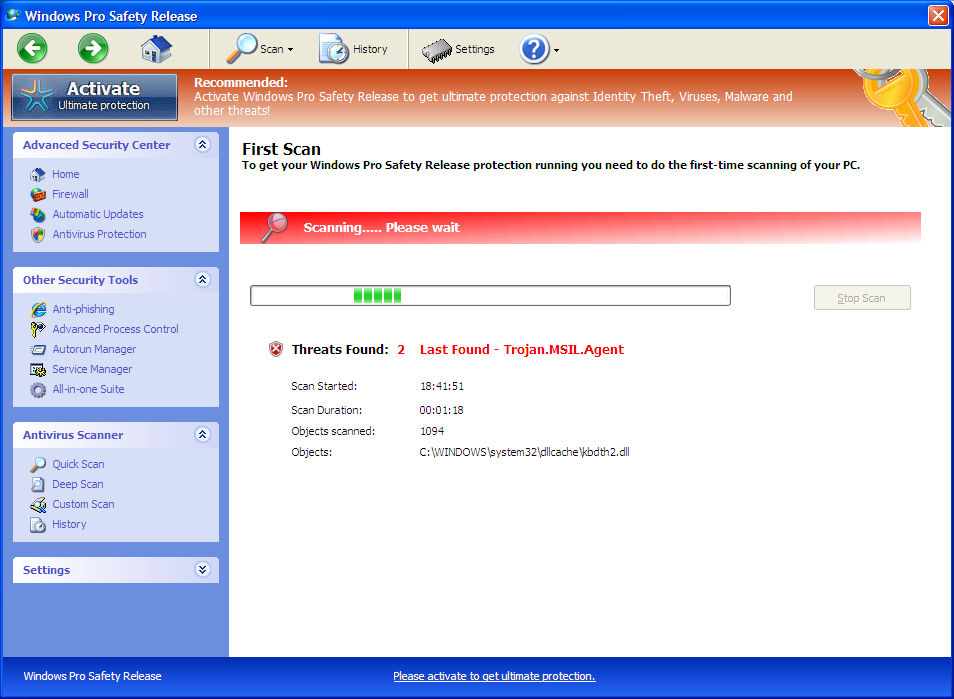The width and height of the screenshot is (954, 699).
Task: Open the Scan dropdown arrow
Action: click(x=290, y=50)
